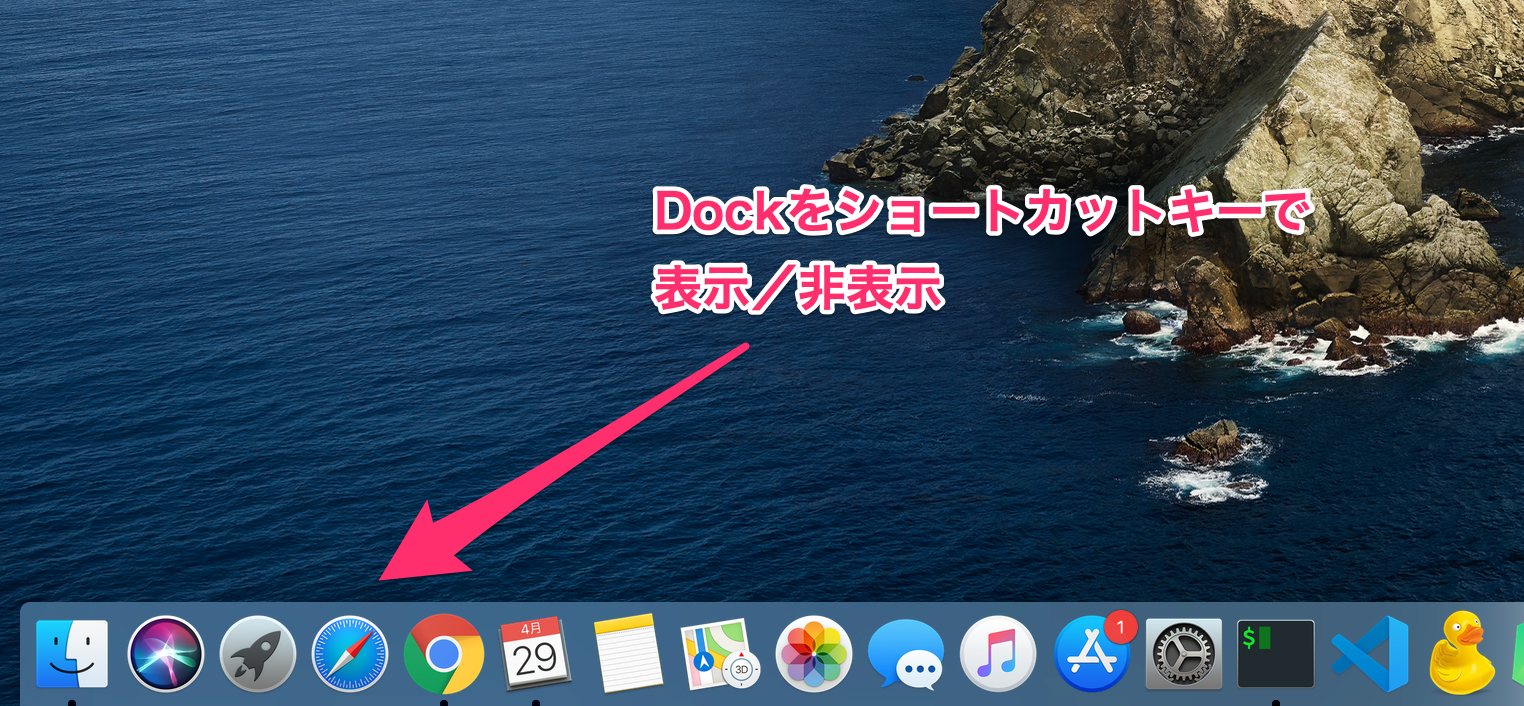Open the yellow Notes app
This screenshot has height=706, width=1524.
click(x=628, y=654)
